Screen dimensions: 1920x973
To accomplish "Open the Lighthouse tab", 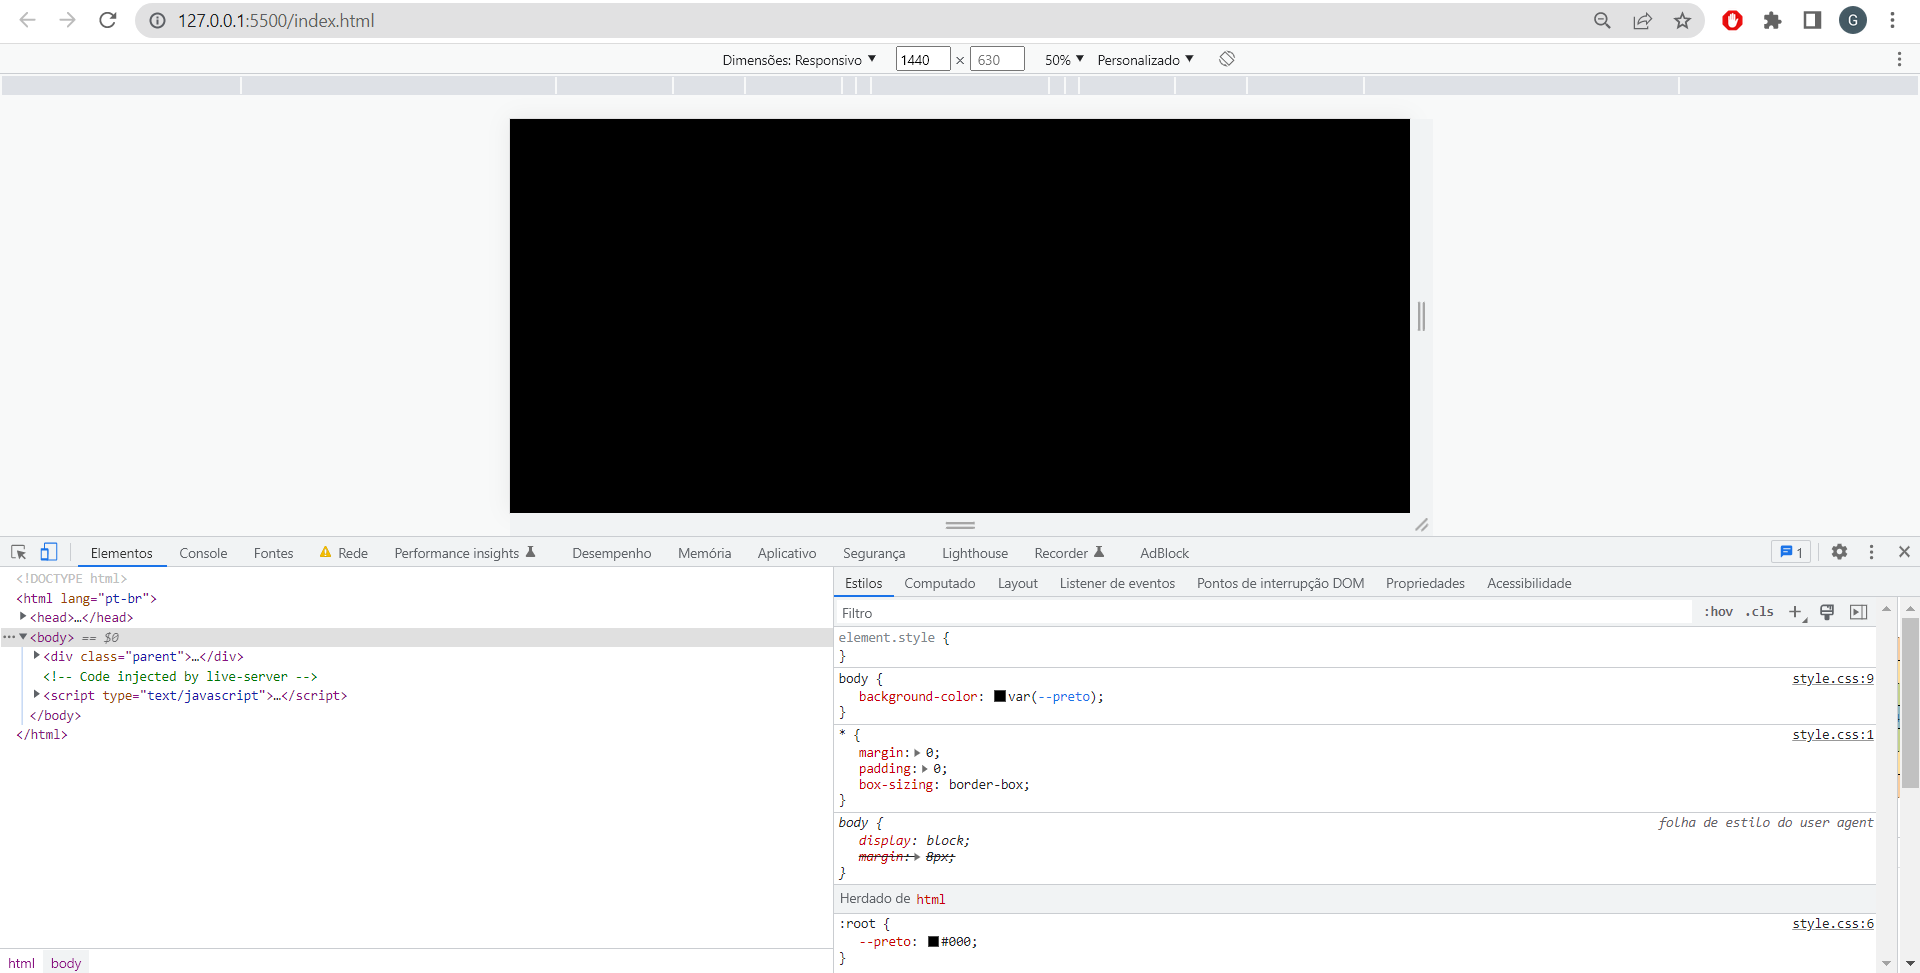I will [x=974, y=553].
